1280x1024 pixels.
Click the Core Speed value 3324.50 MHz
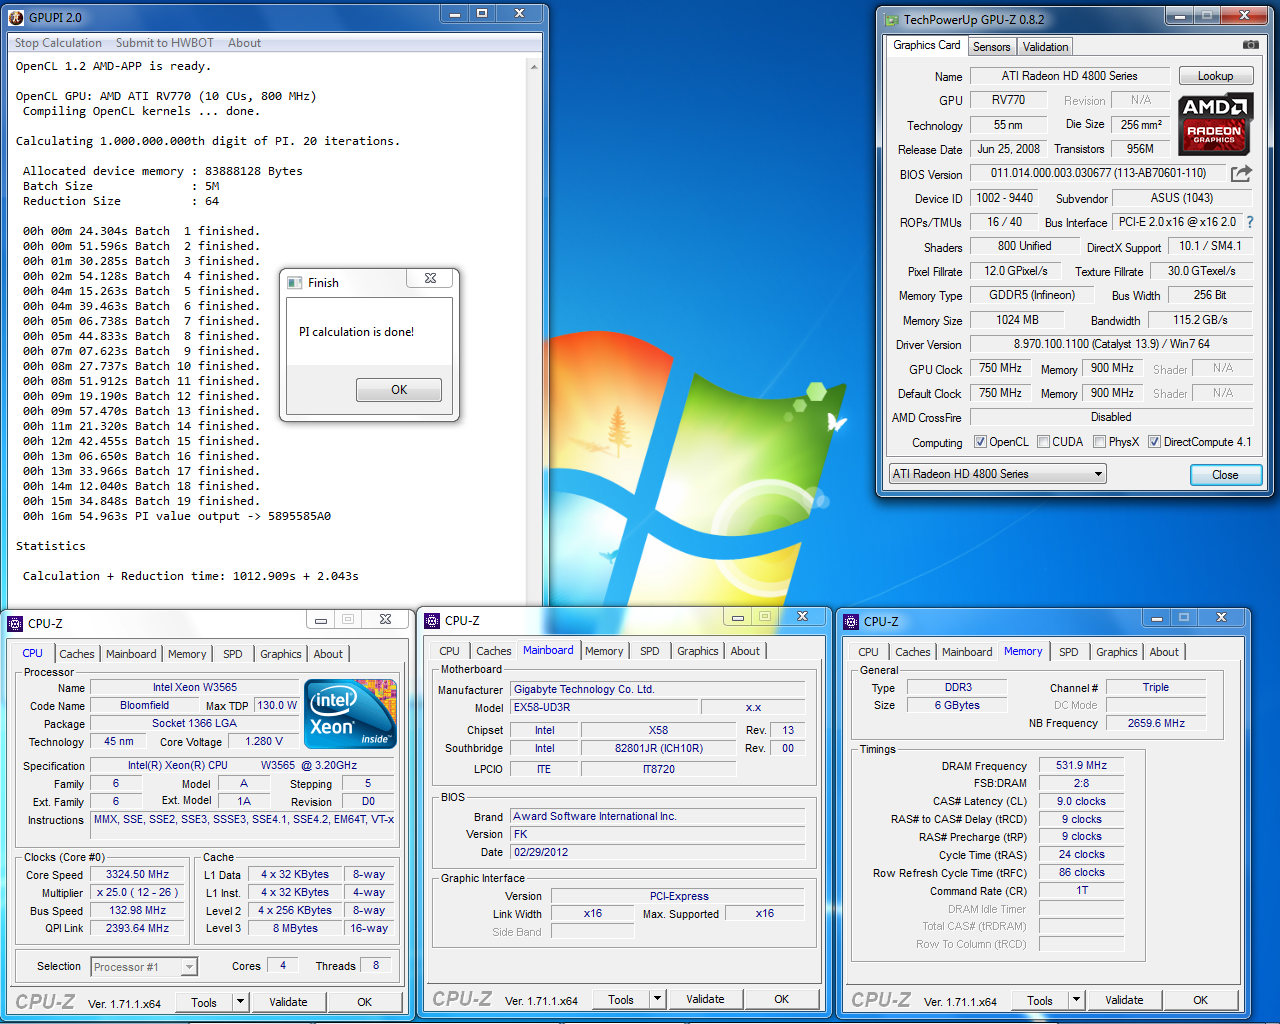(x=137, y=875)
